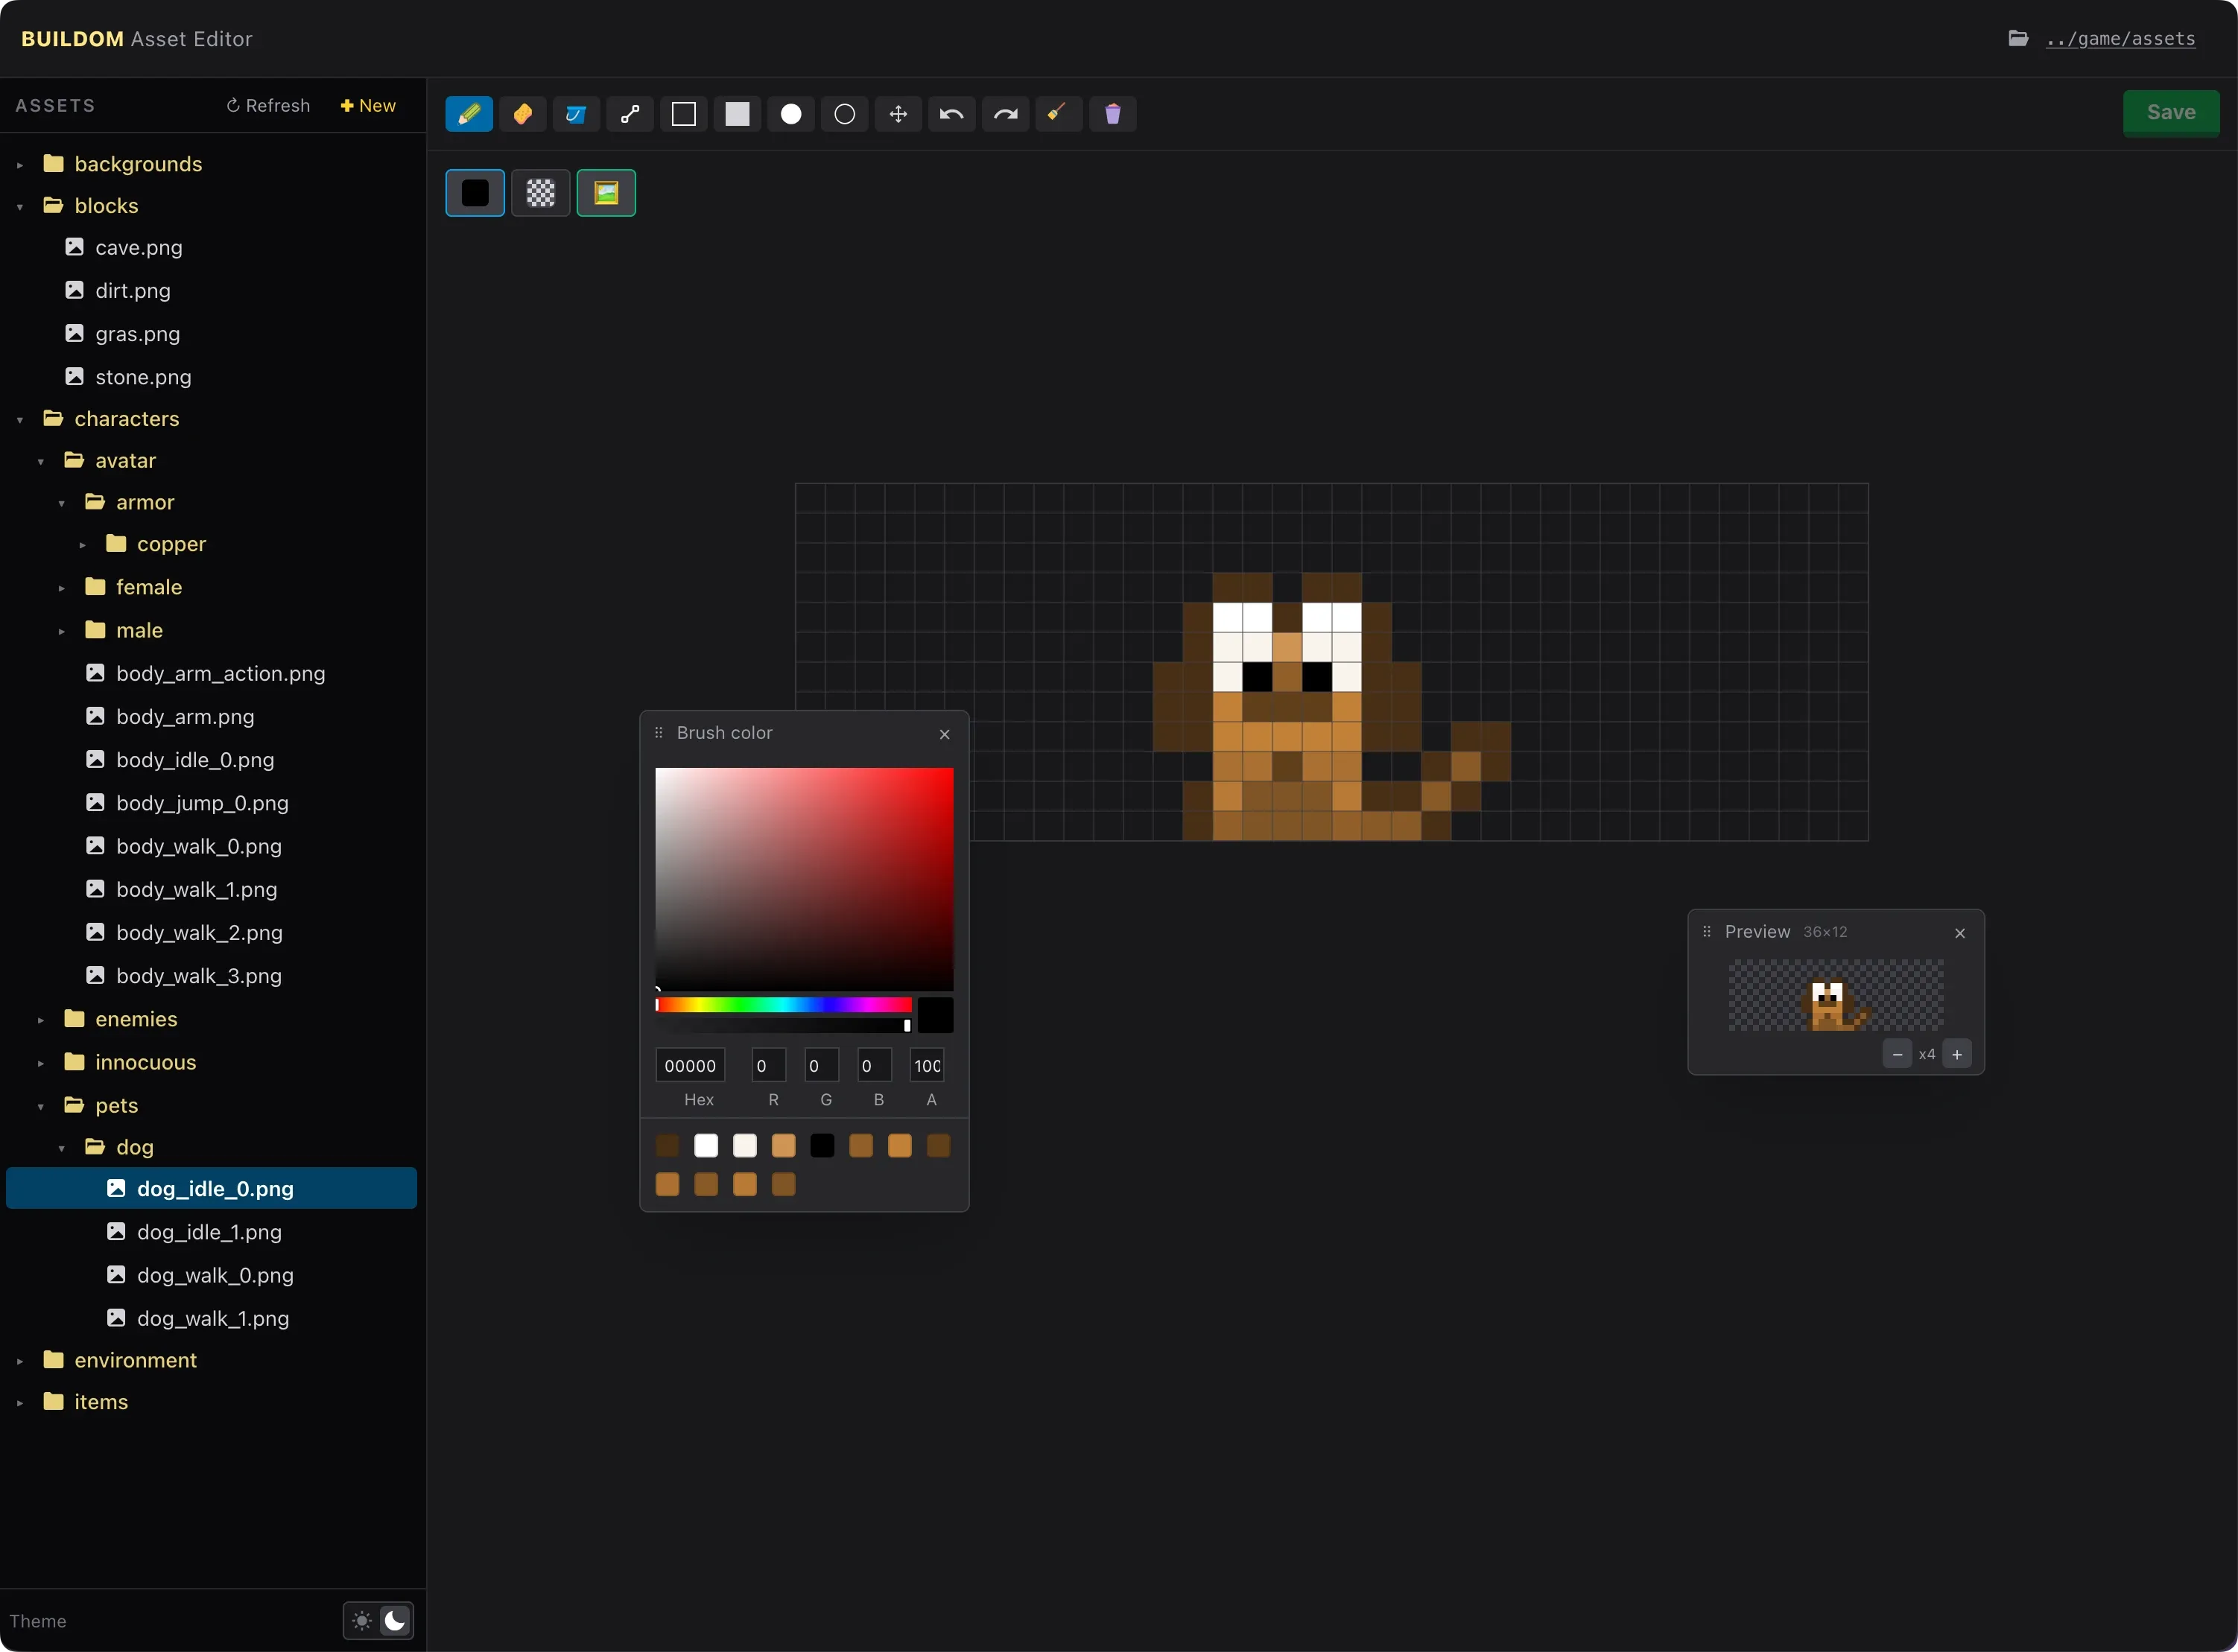The image size is (2238, 1652).
Task: Select the filled circle tool
Action: (x=791, y=114)
